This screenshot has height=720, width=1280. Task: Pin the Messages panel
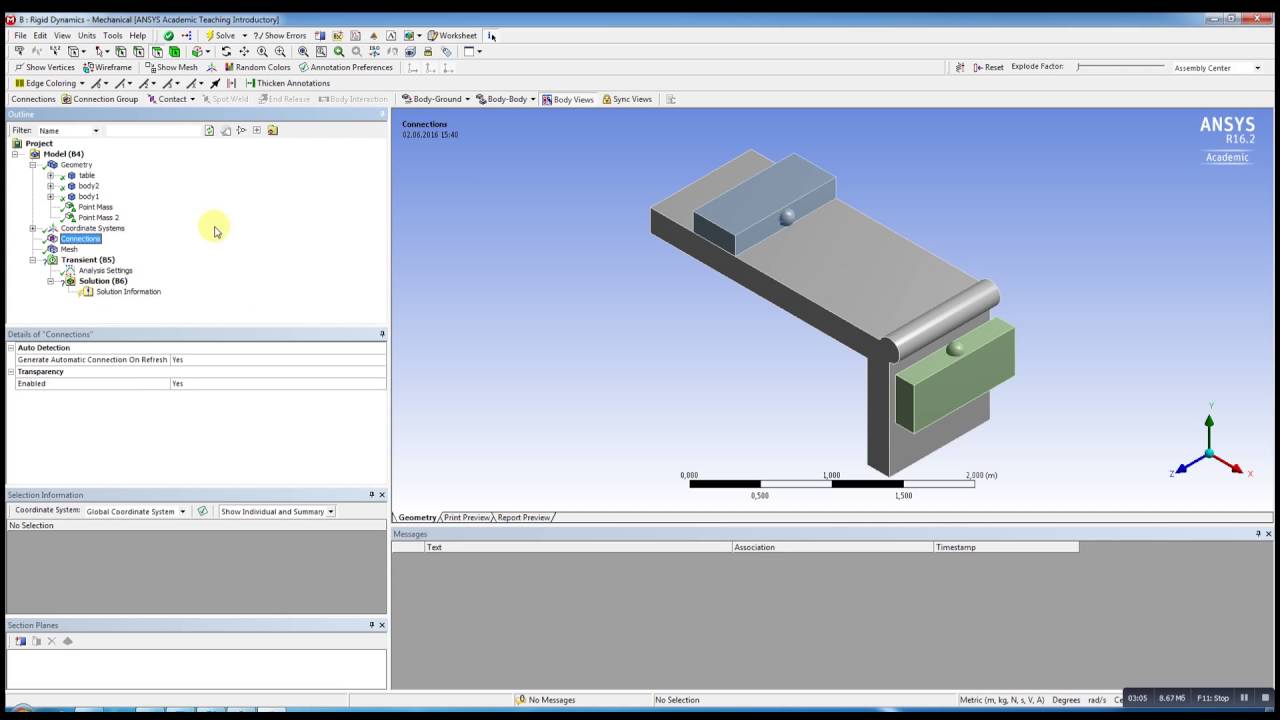point(1258,534)
